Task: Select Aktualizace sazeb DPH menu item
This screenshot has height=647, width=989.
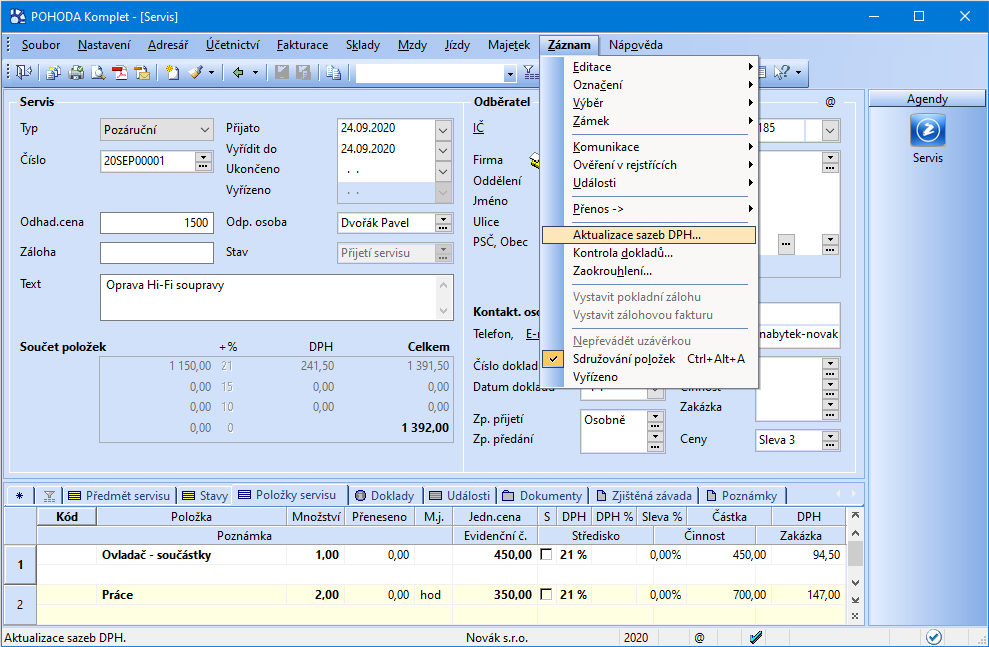Action: click(x=649, y=235)
